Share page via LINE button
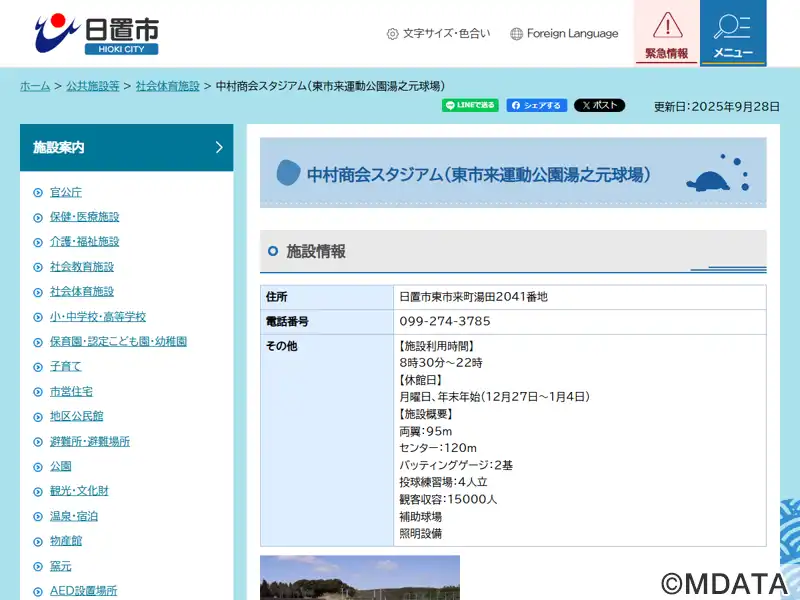The width and height of the screenshot is (800, 600). (470, 106)
